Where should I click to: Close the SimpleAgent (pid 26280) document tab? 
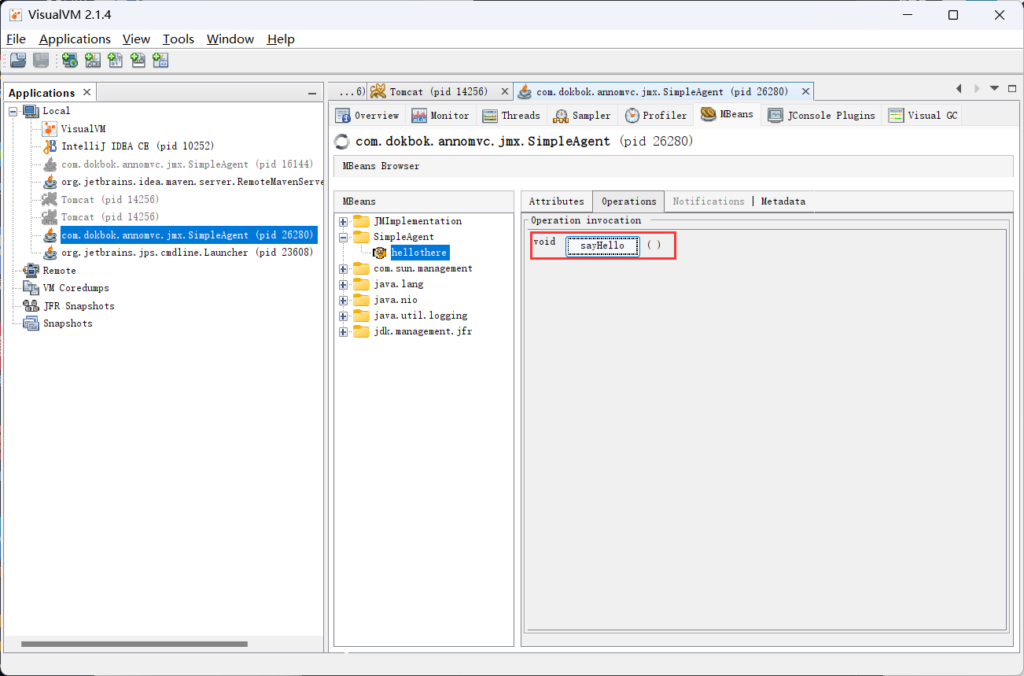805,92
